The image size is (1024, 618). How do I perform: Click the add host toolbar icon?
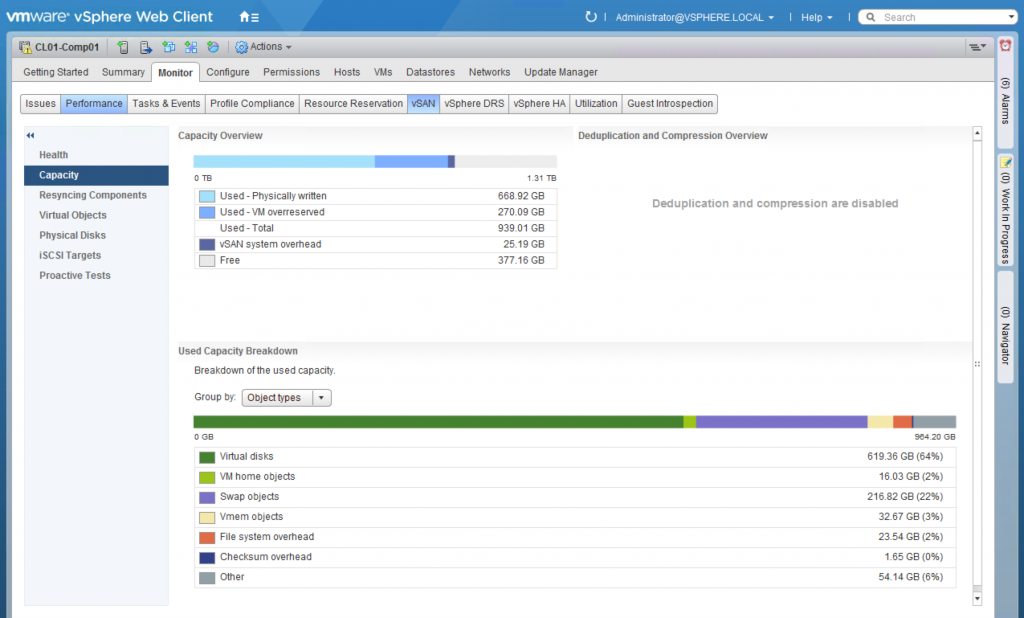[123, 47]
